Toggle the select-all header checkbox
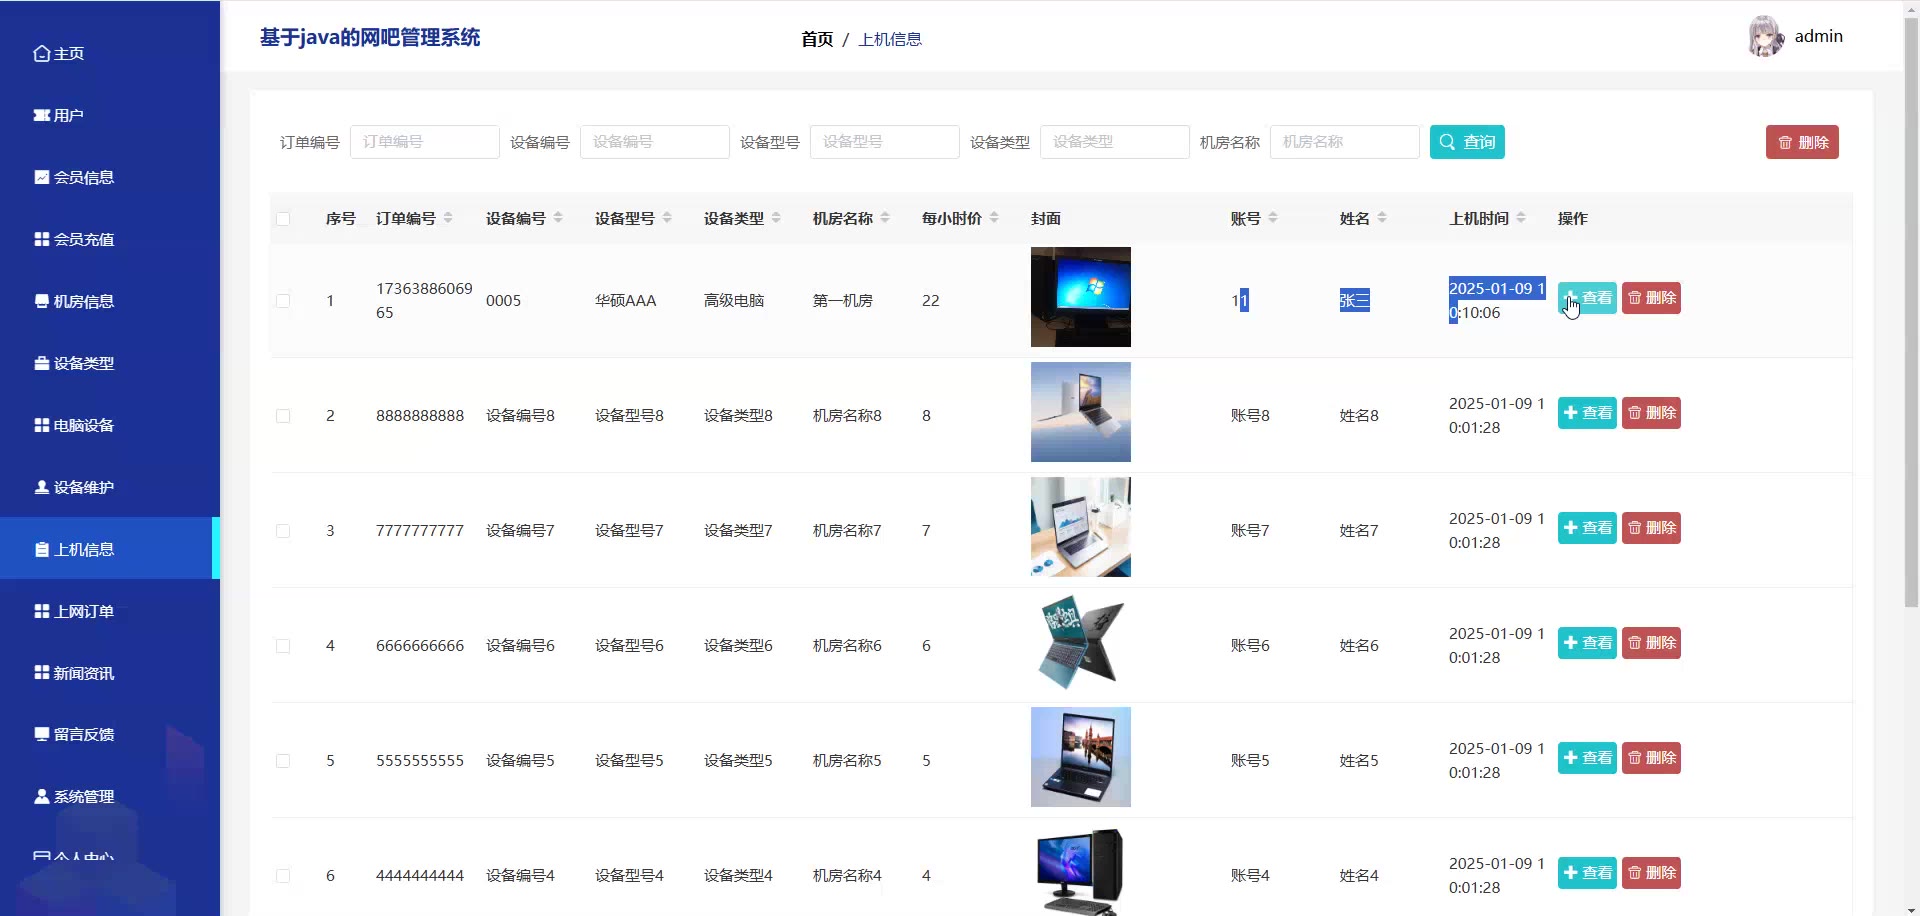 point(283,219)
